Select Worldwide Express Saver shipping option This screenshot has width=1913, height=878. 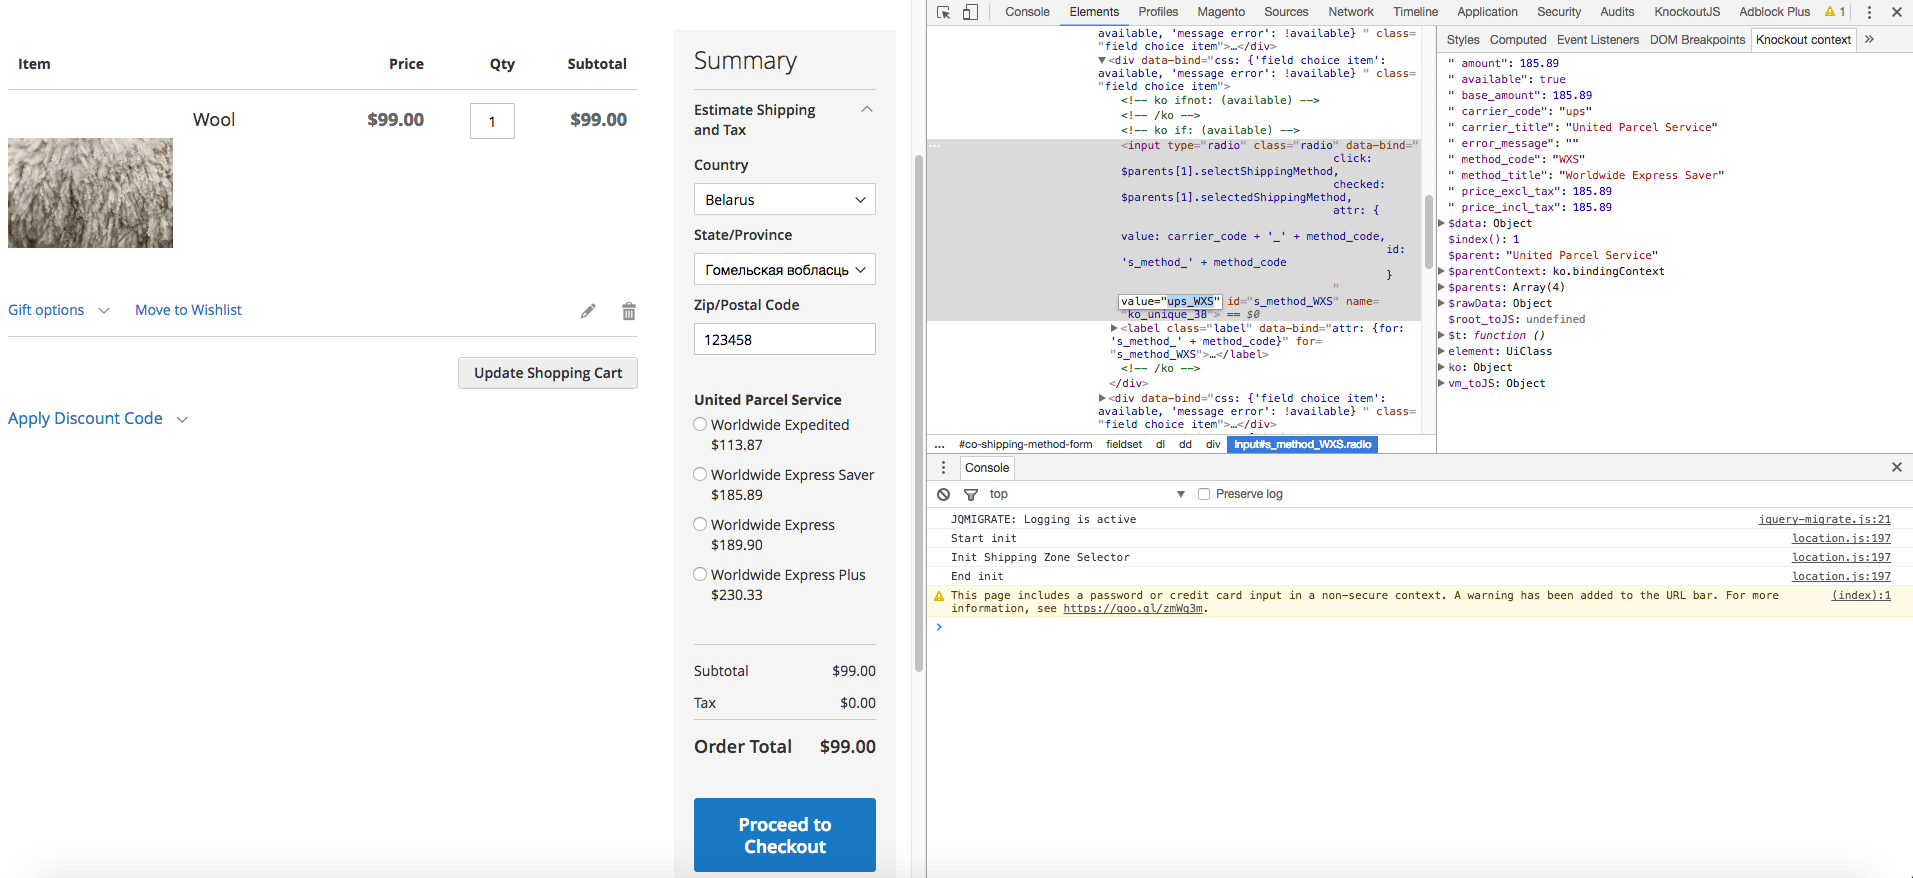700,474
